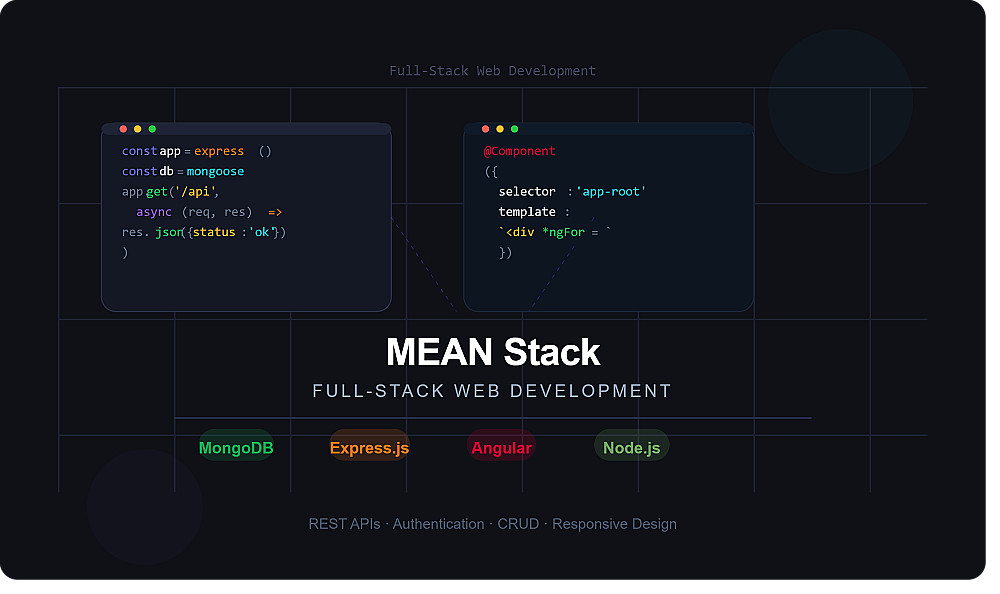Click the green dot on the left code window
This screenshot has height=594, width=1000.
pyautogui.click(x=152, y=129)
